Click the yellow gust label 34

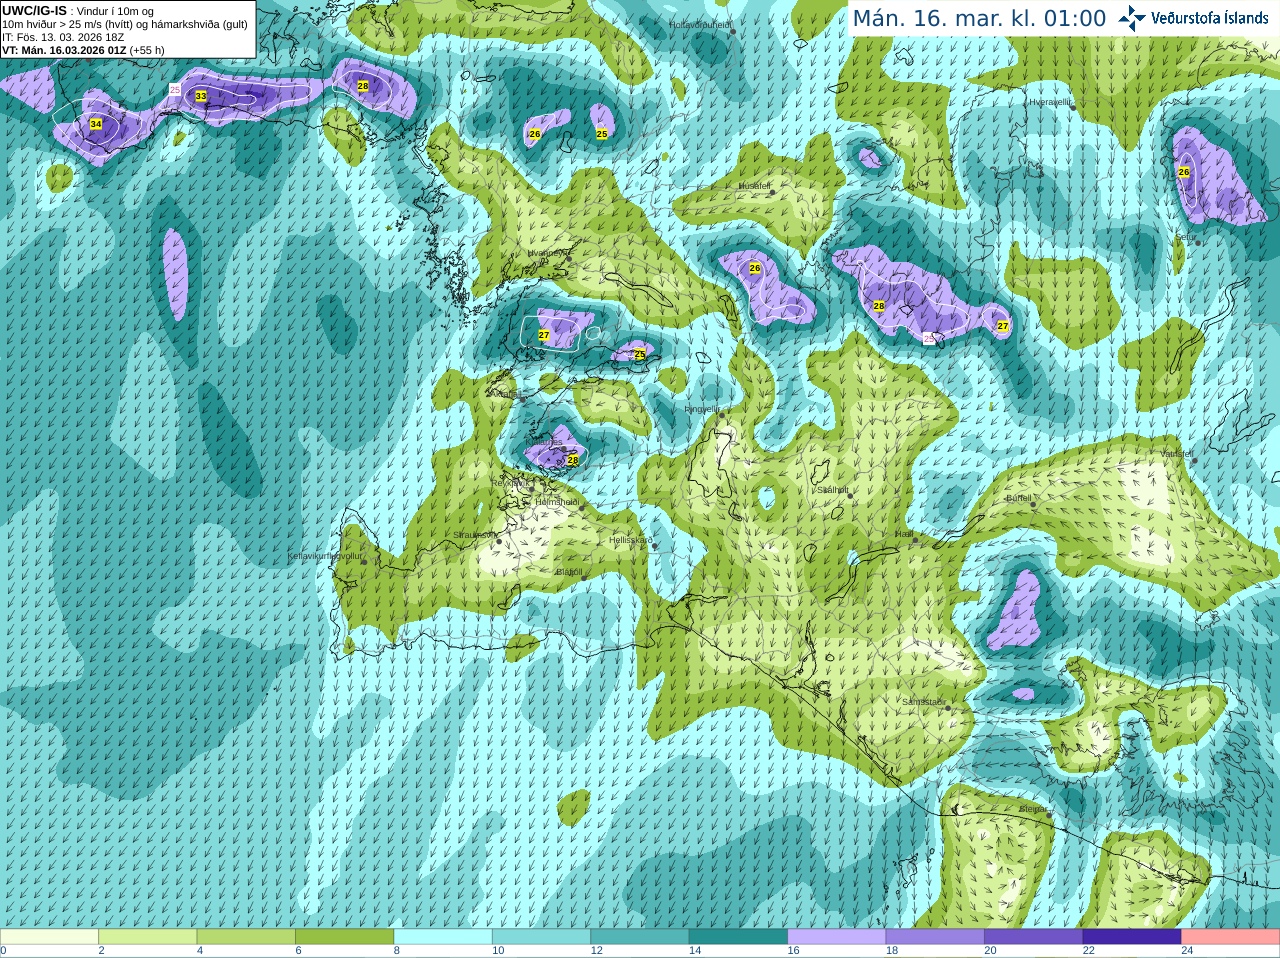(x=96, y=124)
